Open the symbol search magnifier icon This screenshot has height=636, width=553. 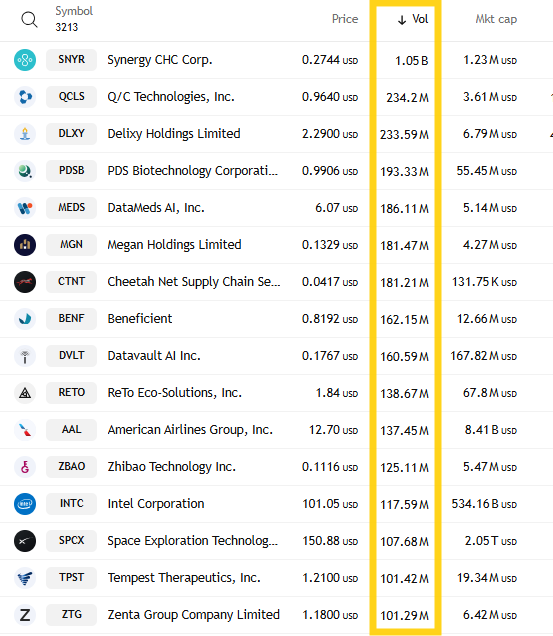click(x=29, y=19)
